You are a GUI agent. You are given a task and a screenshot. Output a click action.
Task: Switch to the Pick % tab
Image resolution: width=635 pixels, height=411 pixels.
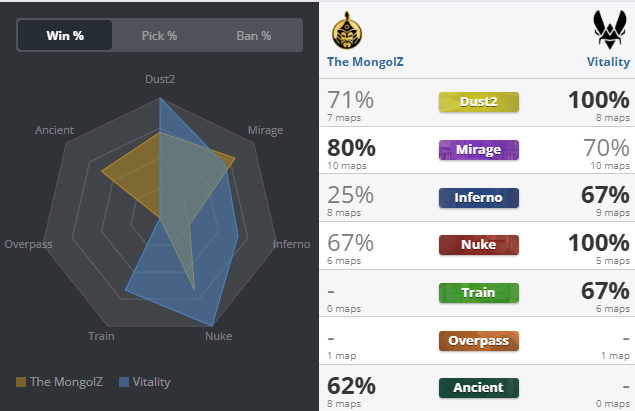click(x=159, y=36)
